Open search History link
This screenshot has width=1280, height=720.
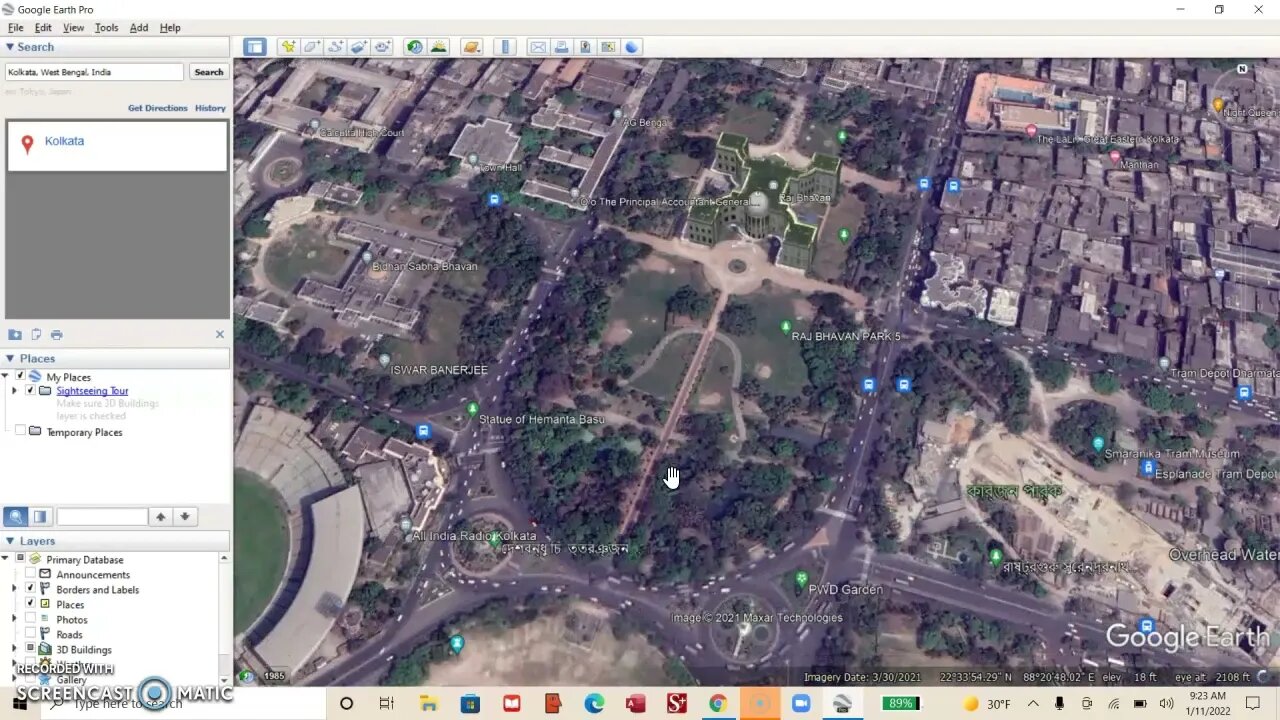pyautogui.click(x=210, y=108)
